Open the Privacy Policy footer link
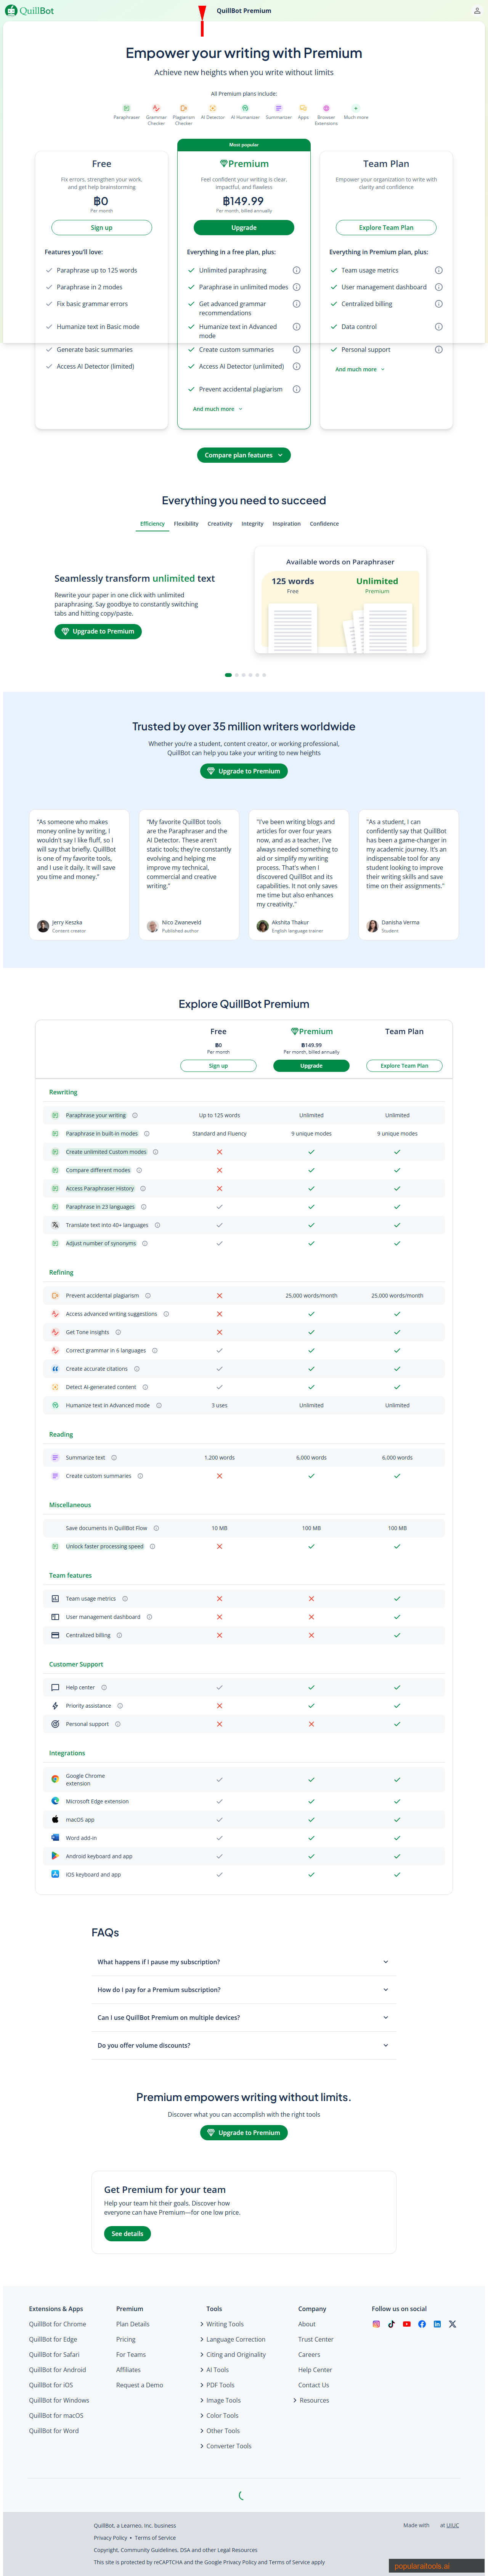The height and width of the screenshot is (2576, 488). coord(110,2537)
